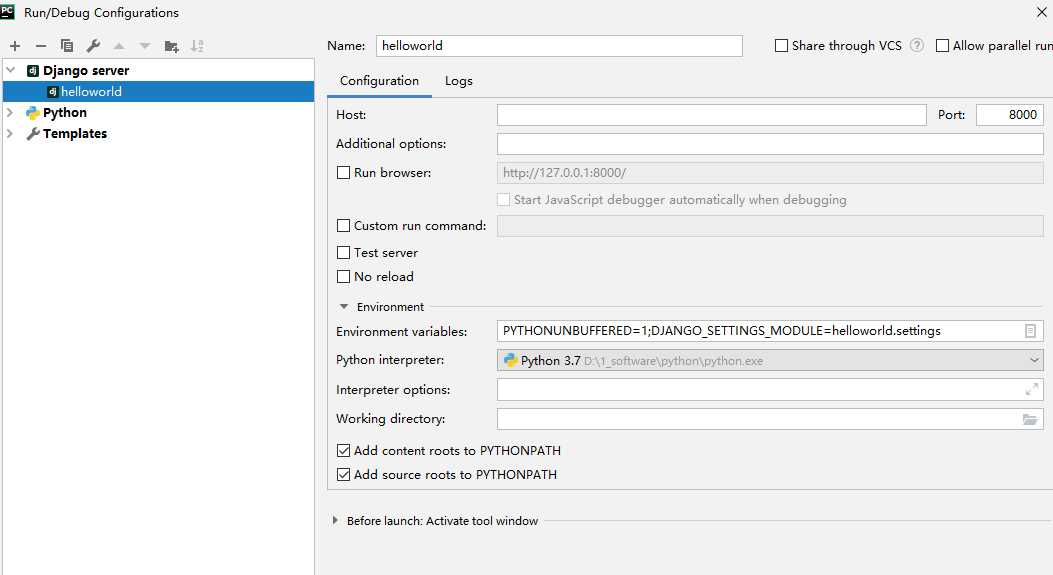Expand the Python tree node
Image resolution: width=1053 pixels, height=575 pixels.
pyautogui.click(x=10, y=113)
